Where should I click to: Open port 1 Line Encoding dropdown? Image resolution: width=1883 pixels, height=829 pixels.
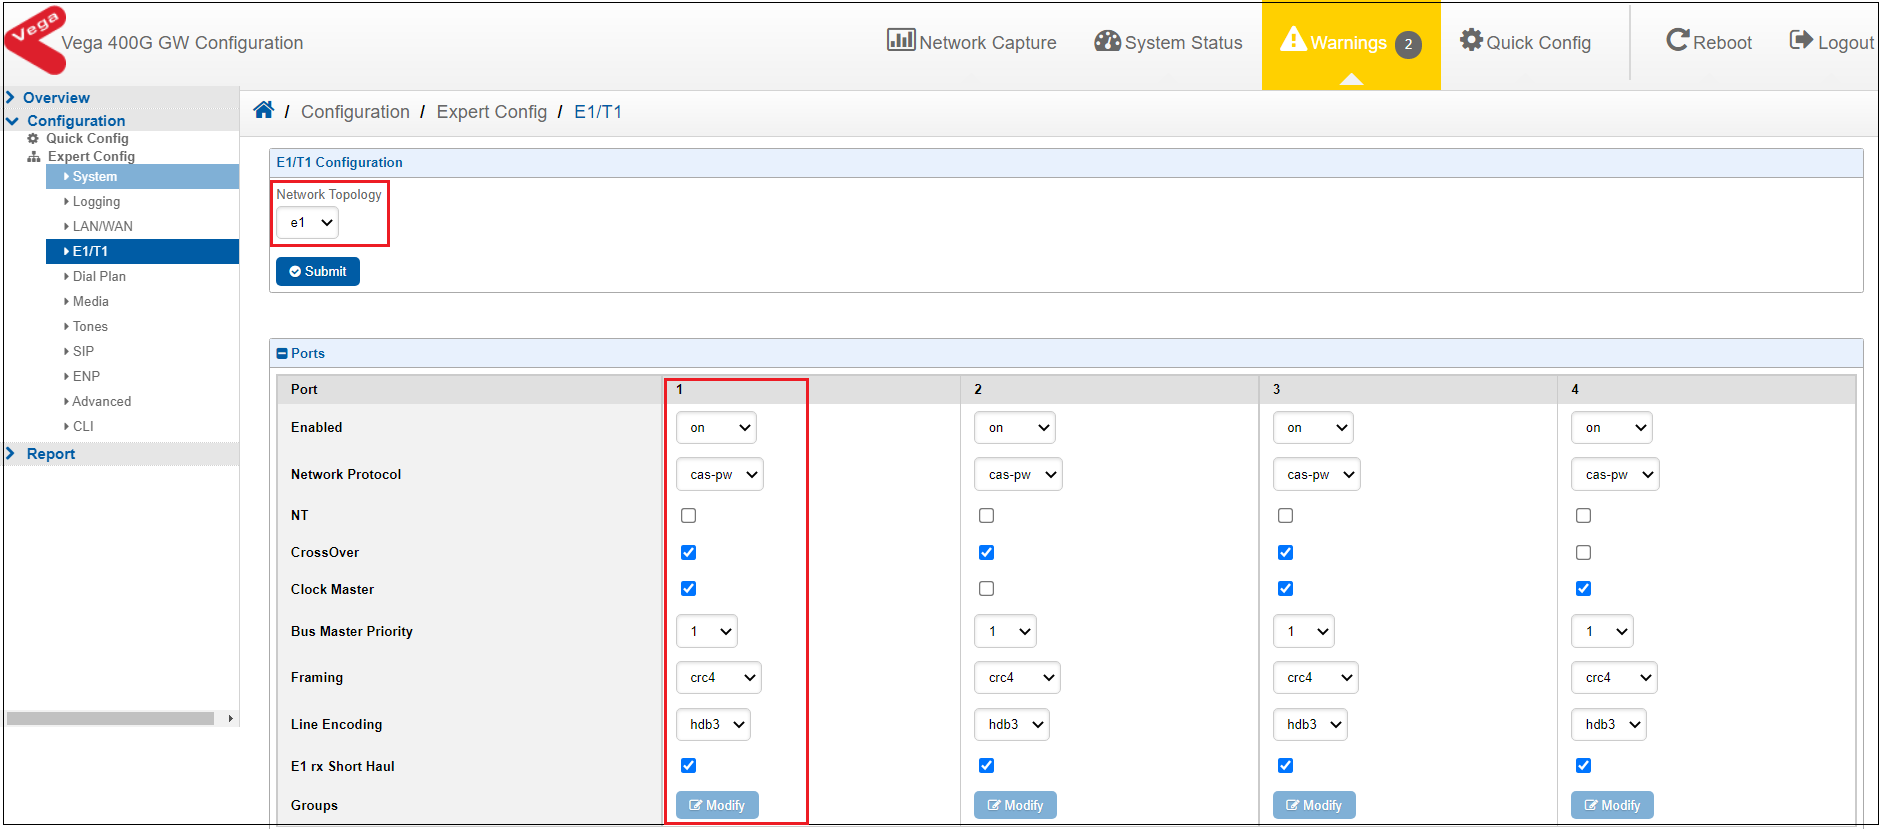(713, 725)
